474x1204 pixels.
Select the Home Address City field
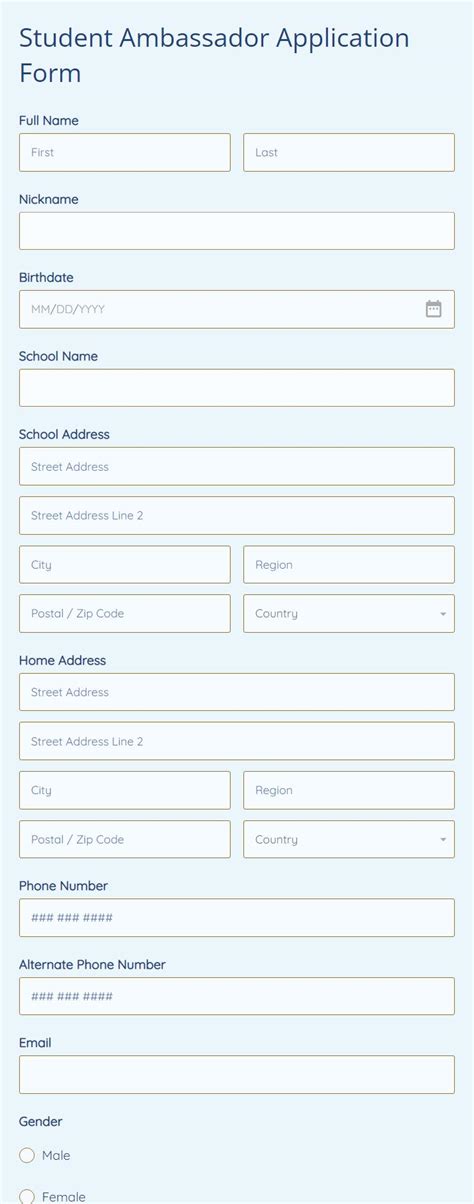125,790
